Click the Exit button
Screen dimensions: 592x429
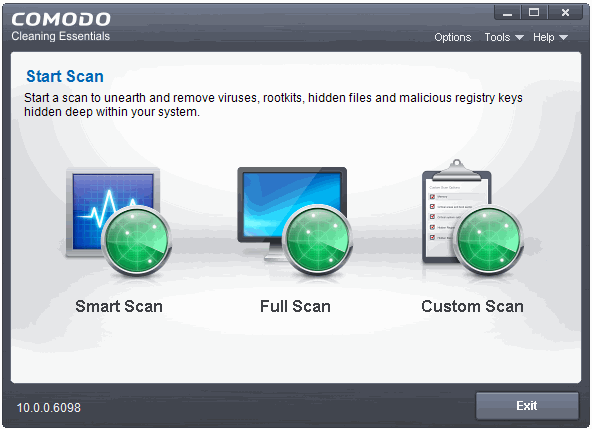527,406
